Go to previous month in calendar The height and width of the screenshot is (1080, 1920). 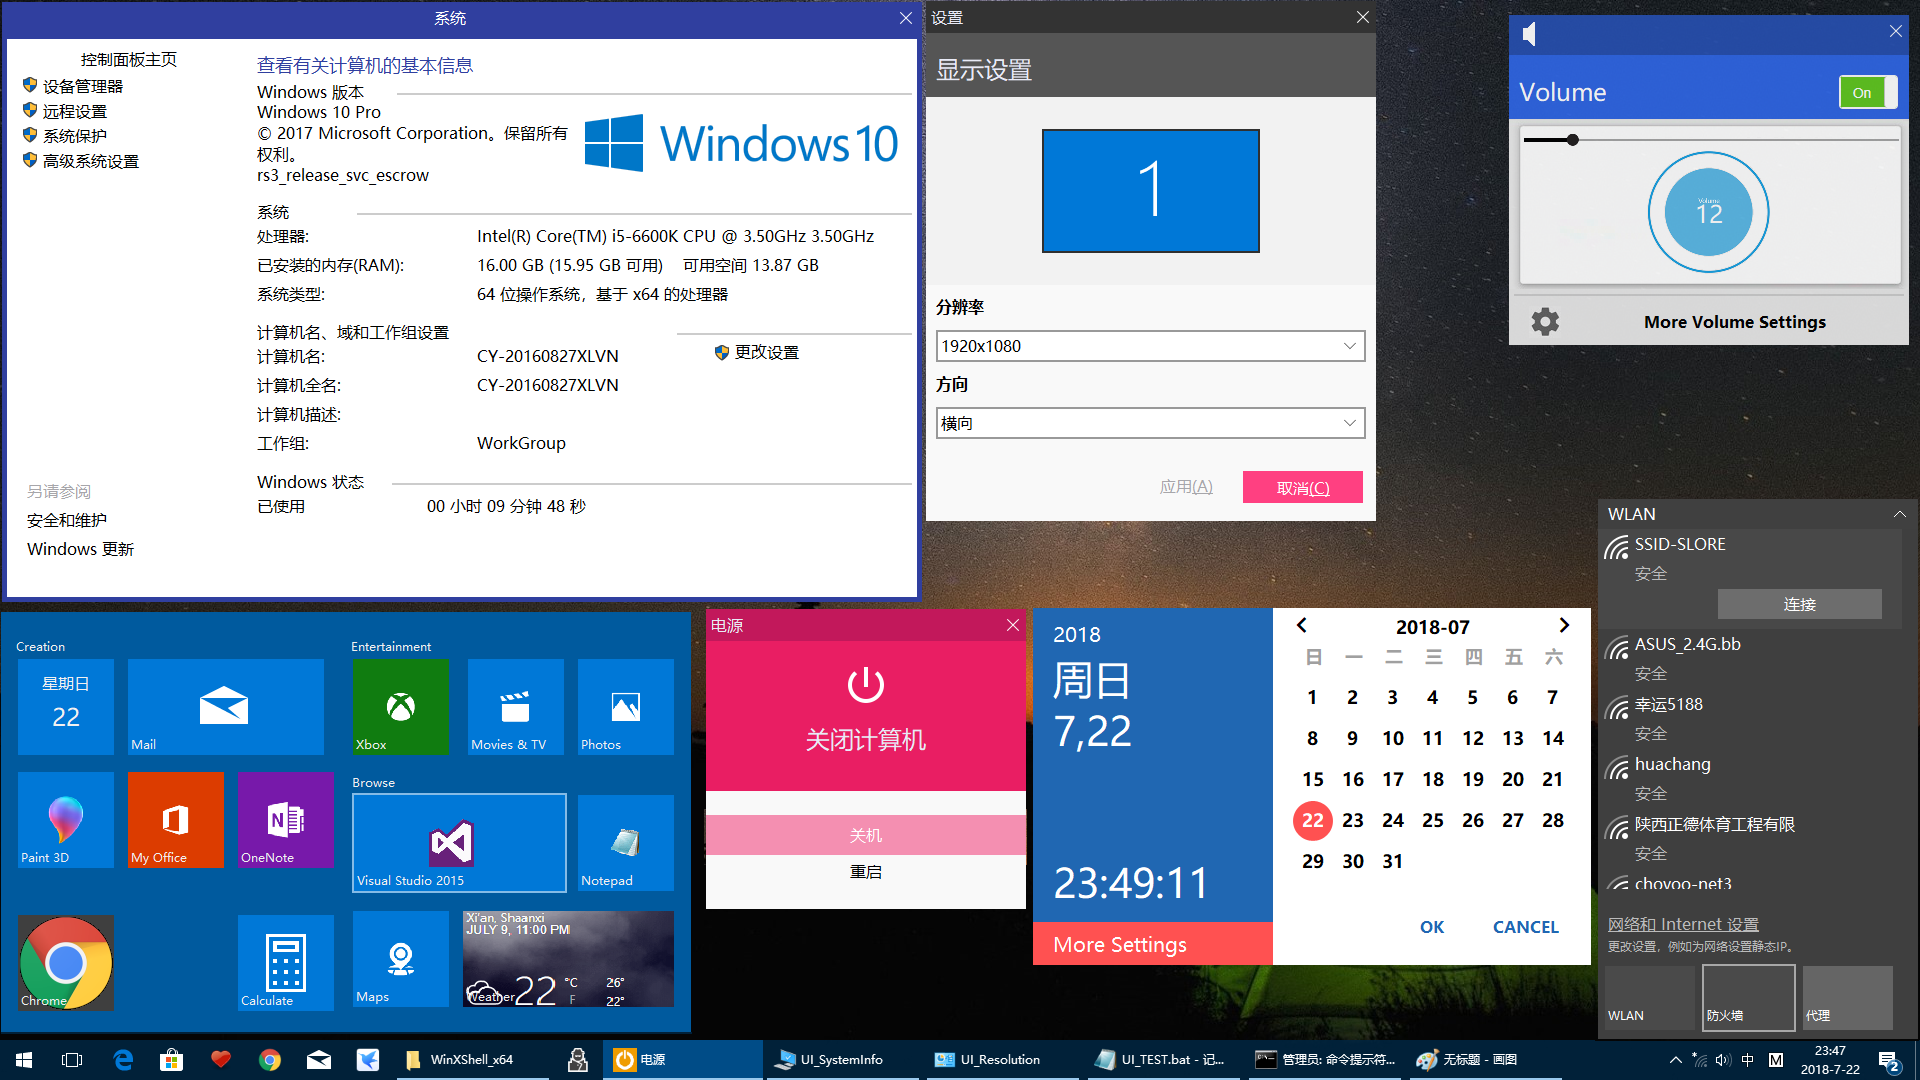click(1302, 625)
